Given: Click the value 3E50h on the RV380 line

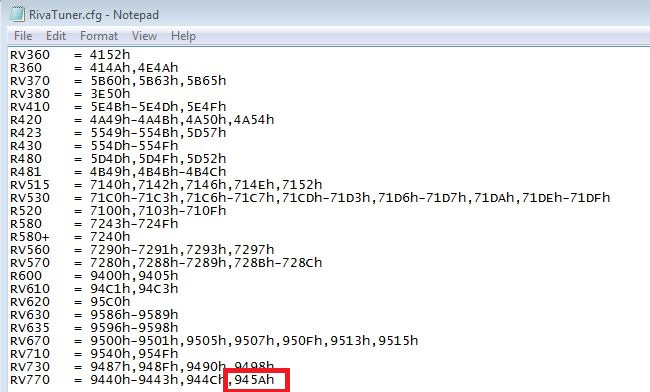Looking at the screenshot, I should click(110, 94).
